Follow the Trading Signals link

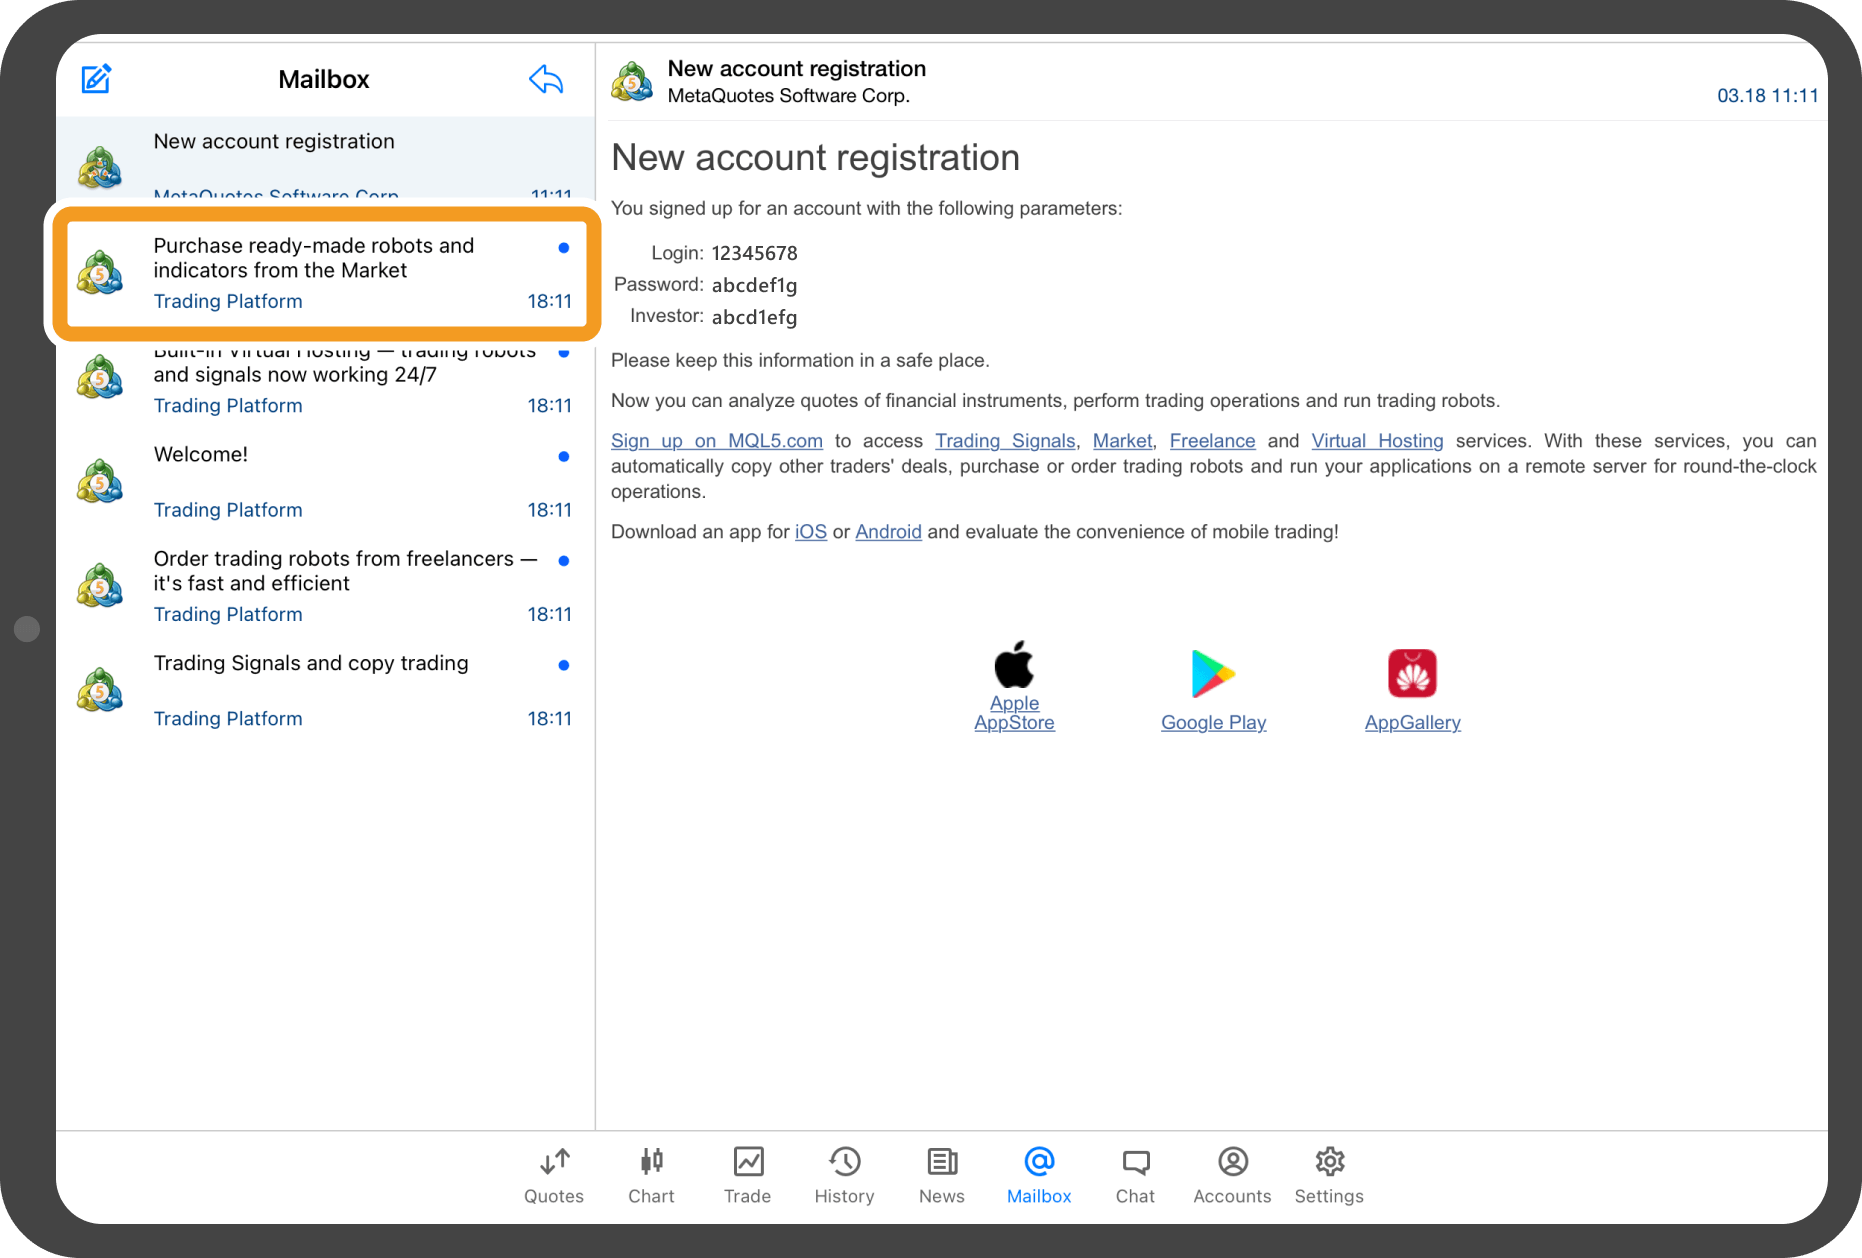point(1005,441)
